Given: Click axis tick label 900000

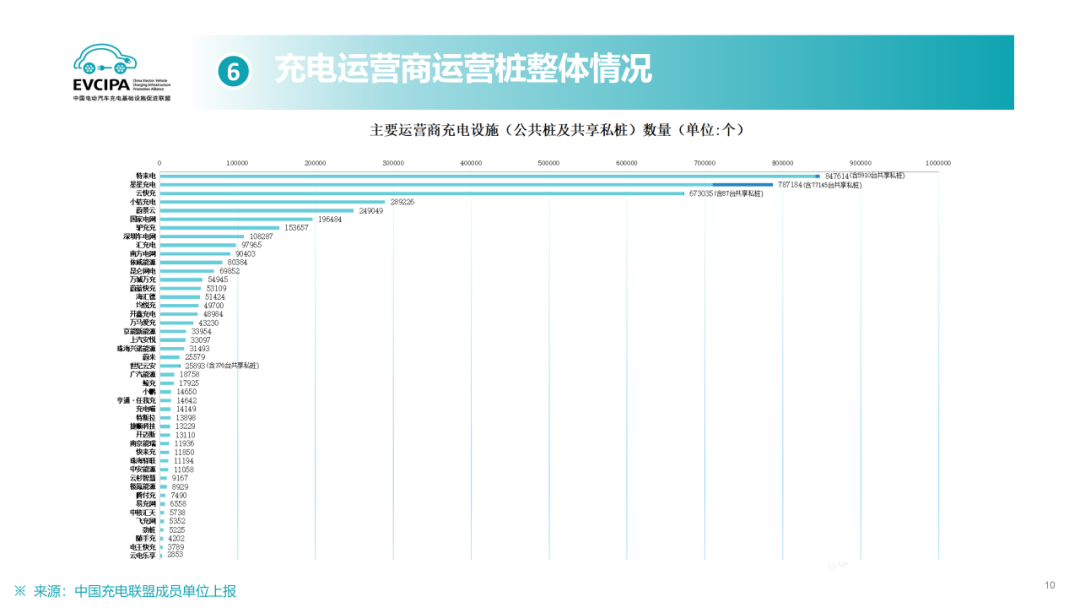Looking at the screenshot, I should [860, 163].
